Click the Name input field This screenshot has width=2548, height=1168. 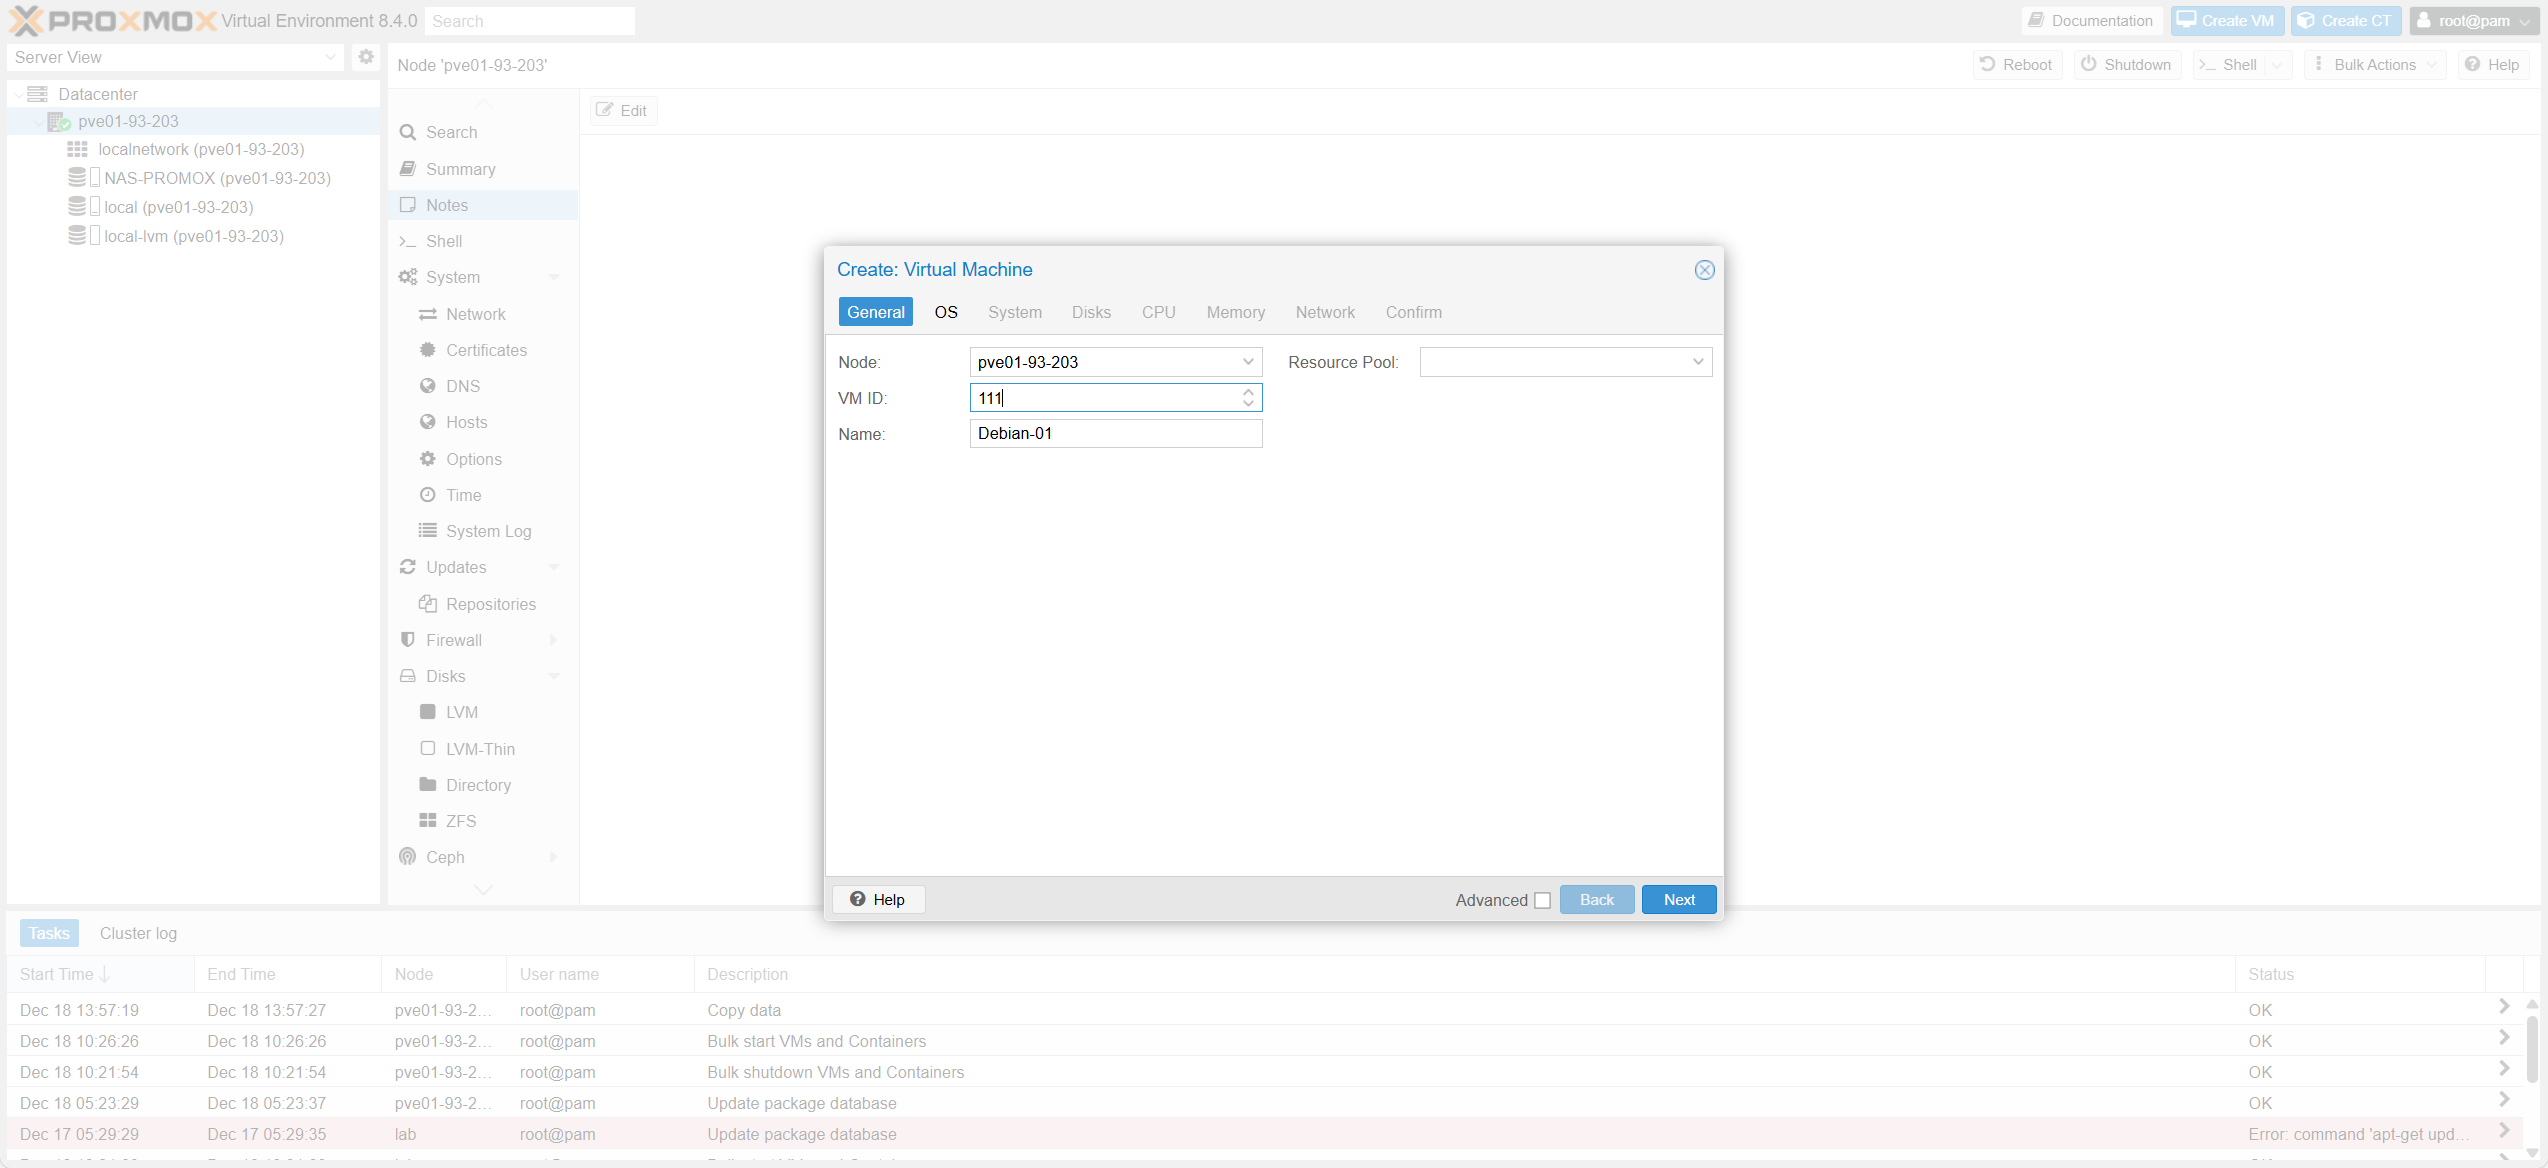(x=1115, y=434)
